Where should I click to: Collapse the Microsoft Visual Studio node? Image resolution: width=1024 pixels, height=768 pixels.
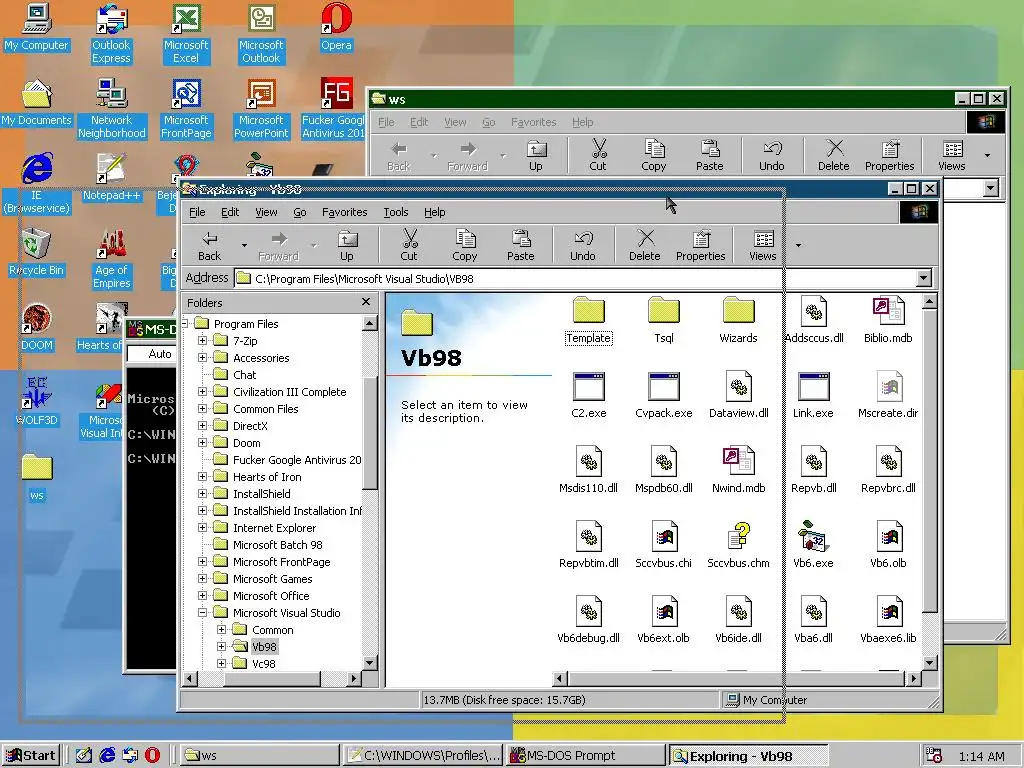coord(202,612)
